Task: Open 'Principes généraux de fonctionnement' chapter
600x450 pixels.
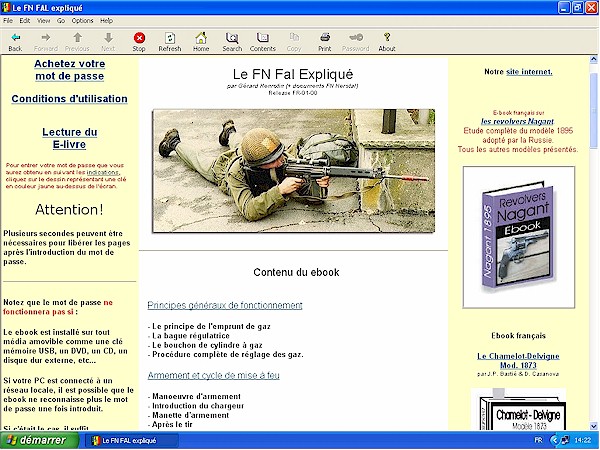Action: (x=225, y=305)
